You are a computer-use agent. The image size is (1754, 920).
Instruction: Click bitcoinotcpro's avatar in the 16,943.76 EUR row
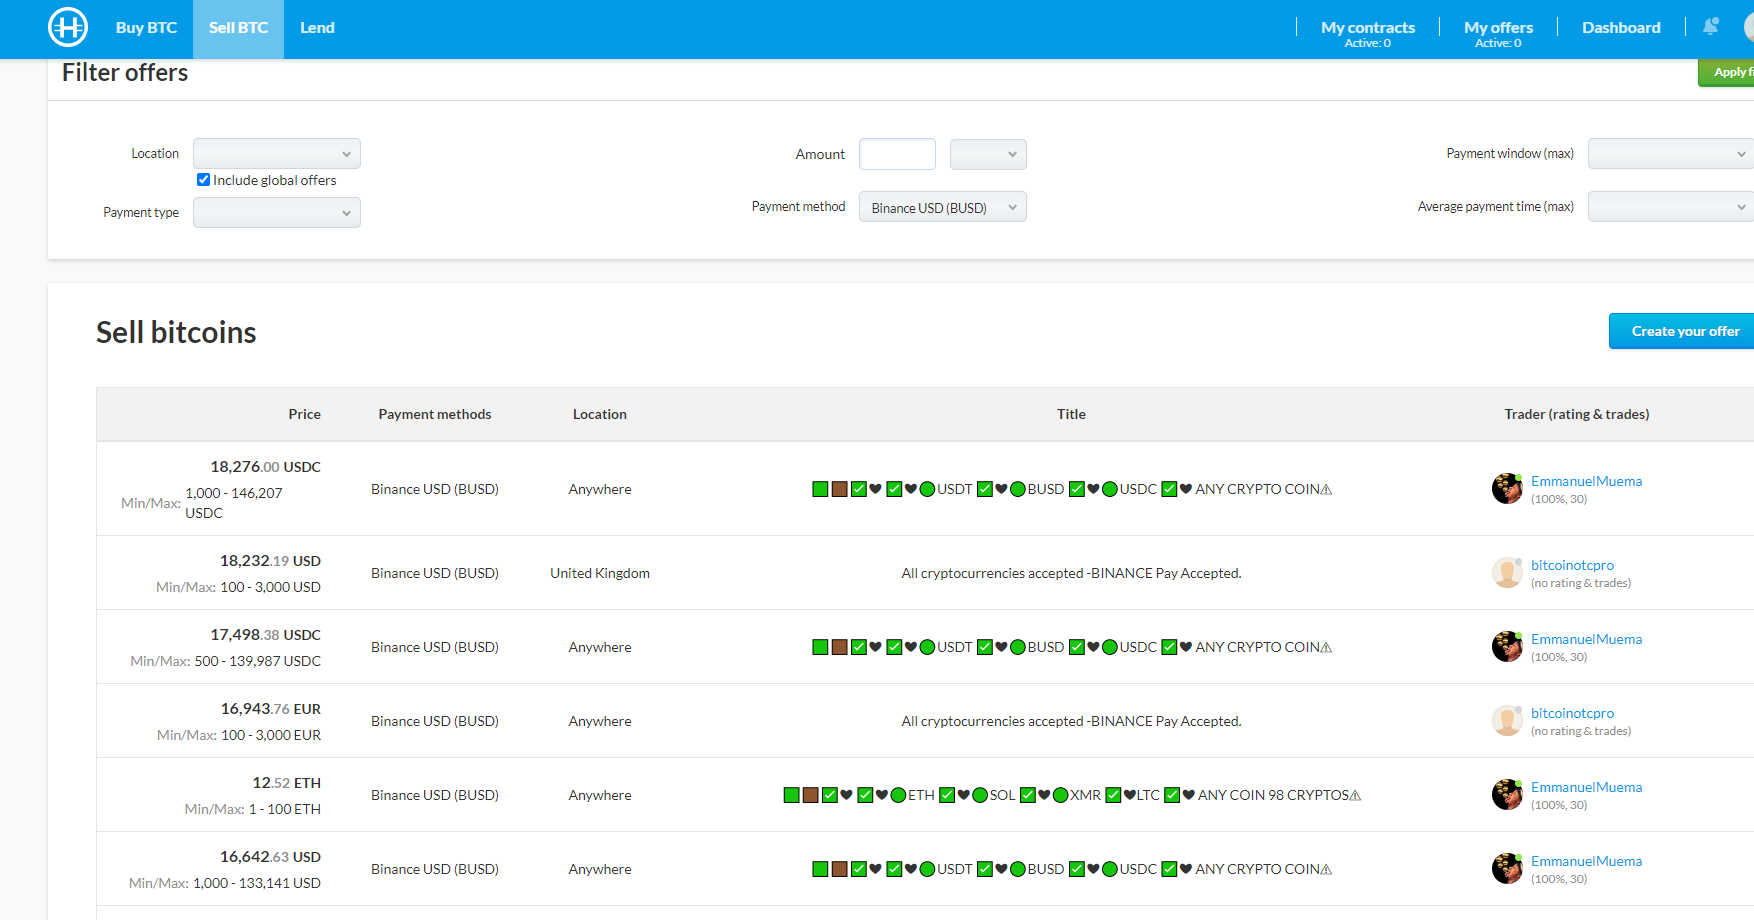1507,721
